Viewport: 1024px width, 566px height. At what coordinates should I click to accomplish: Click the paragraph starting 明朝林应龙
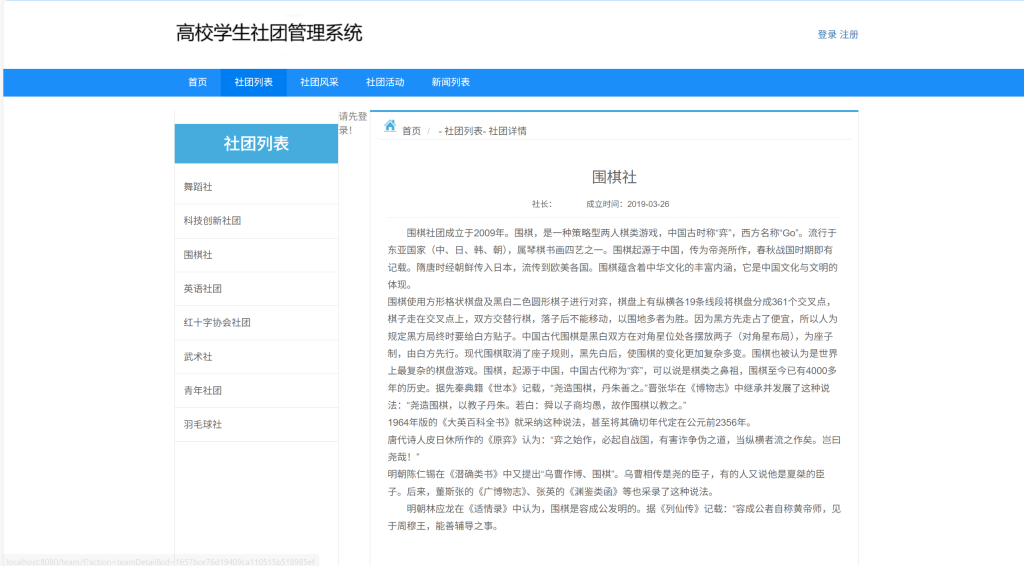[614, 517]
